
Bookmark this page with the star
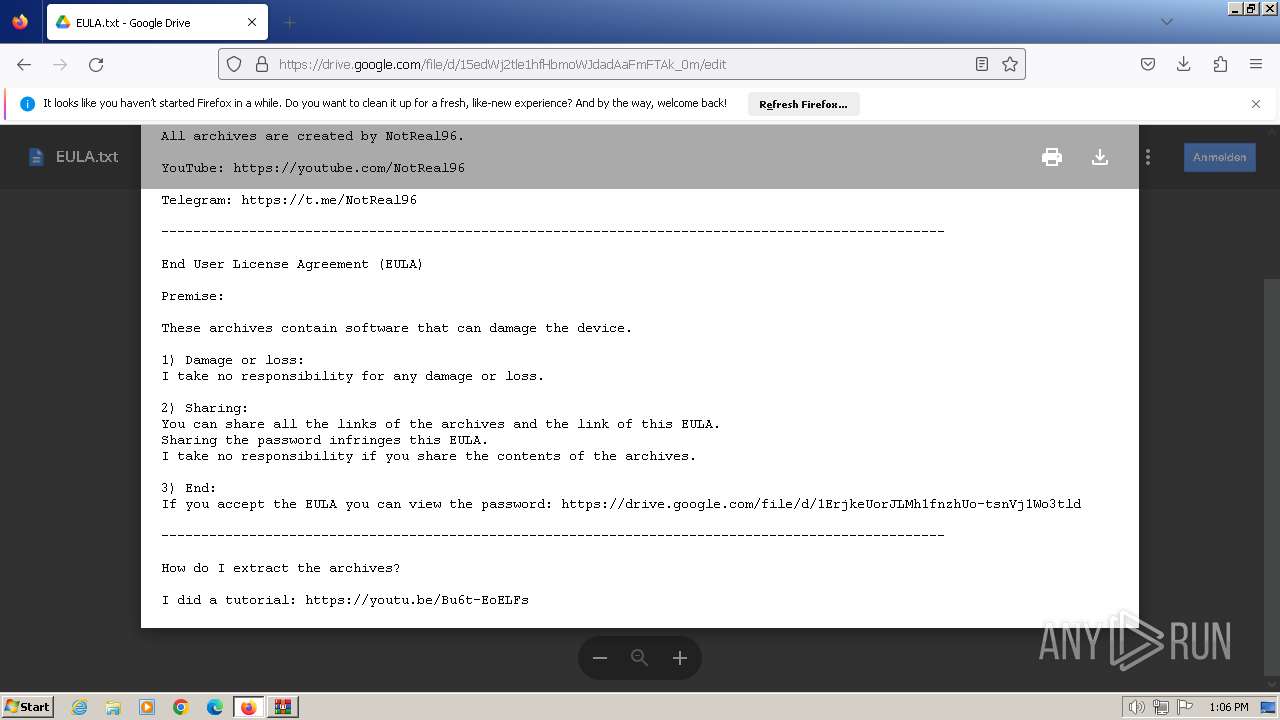tap(1010, 64)
